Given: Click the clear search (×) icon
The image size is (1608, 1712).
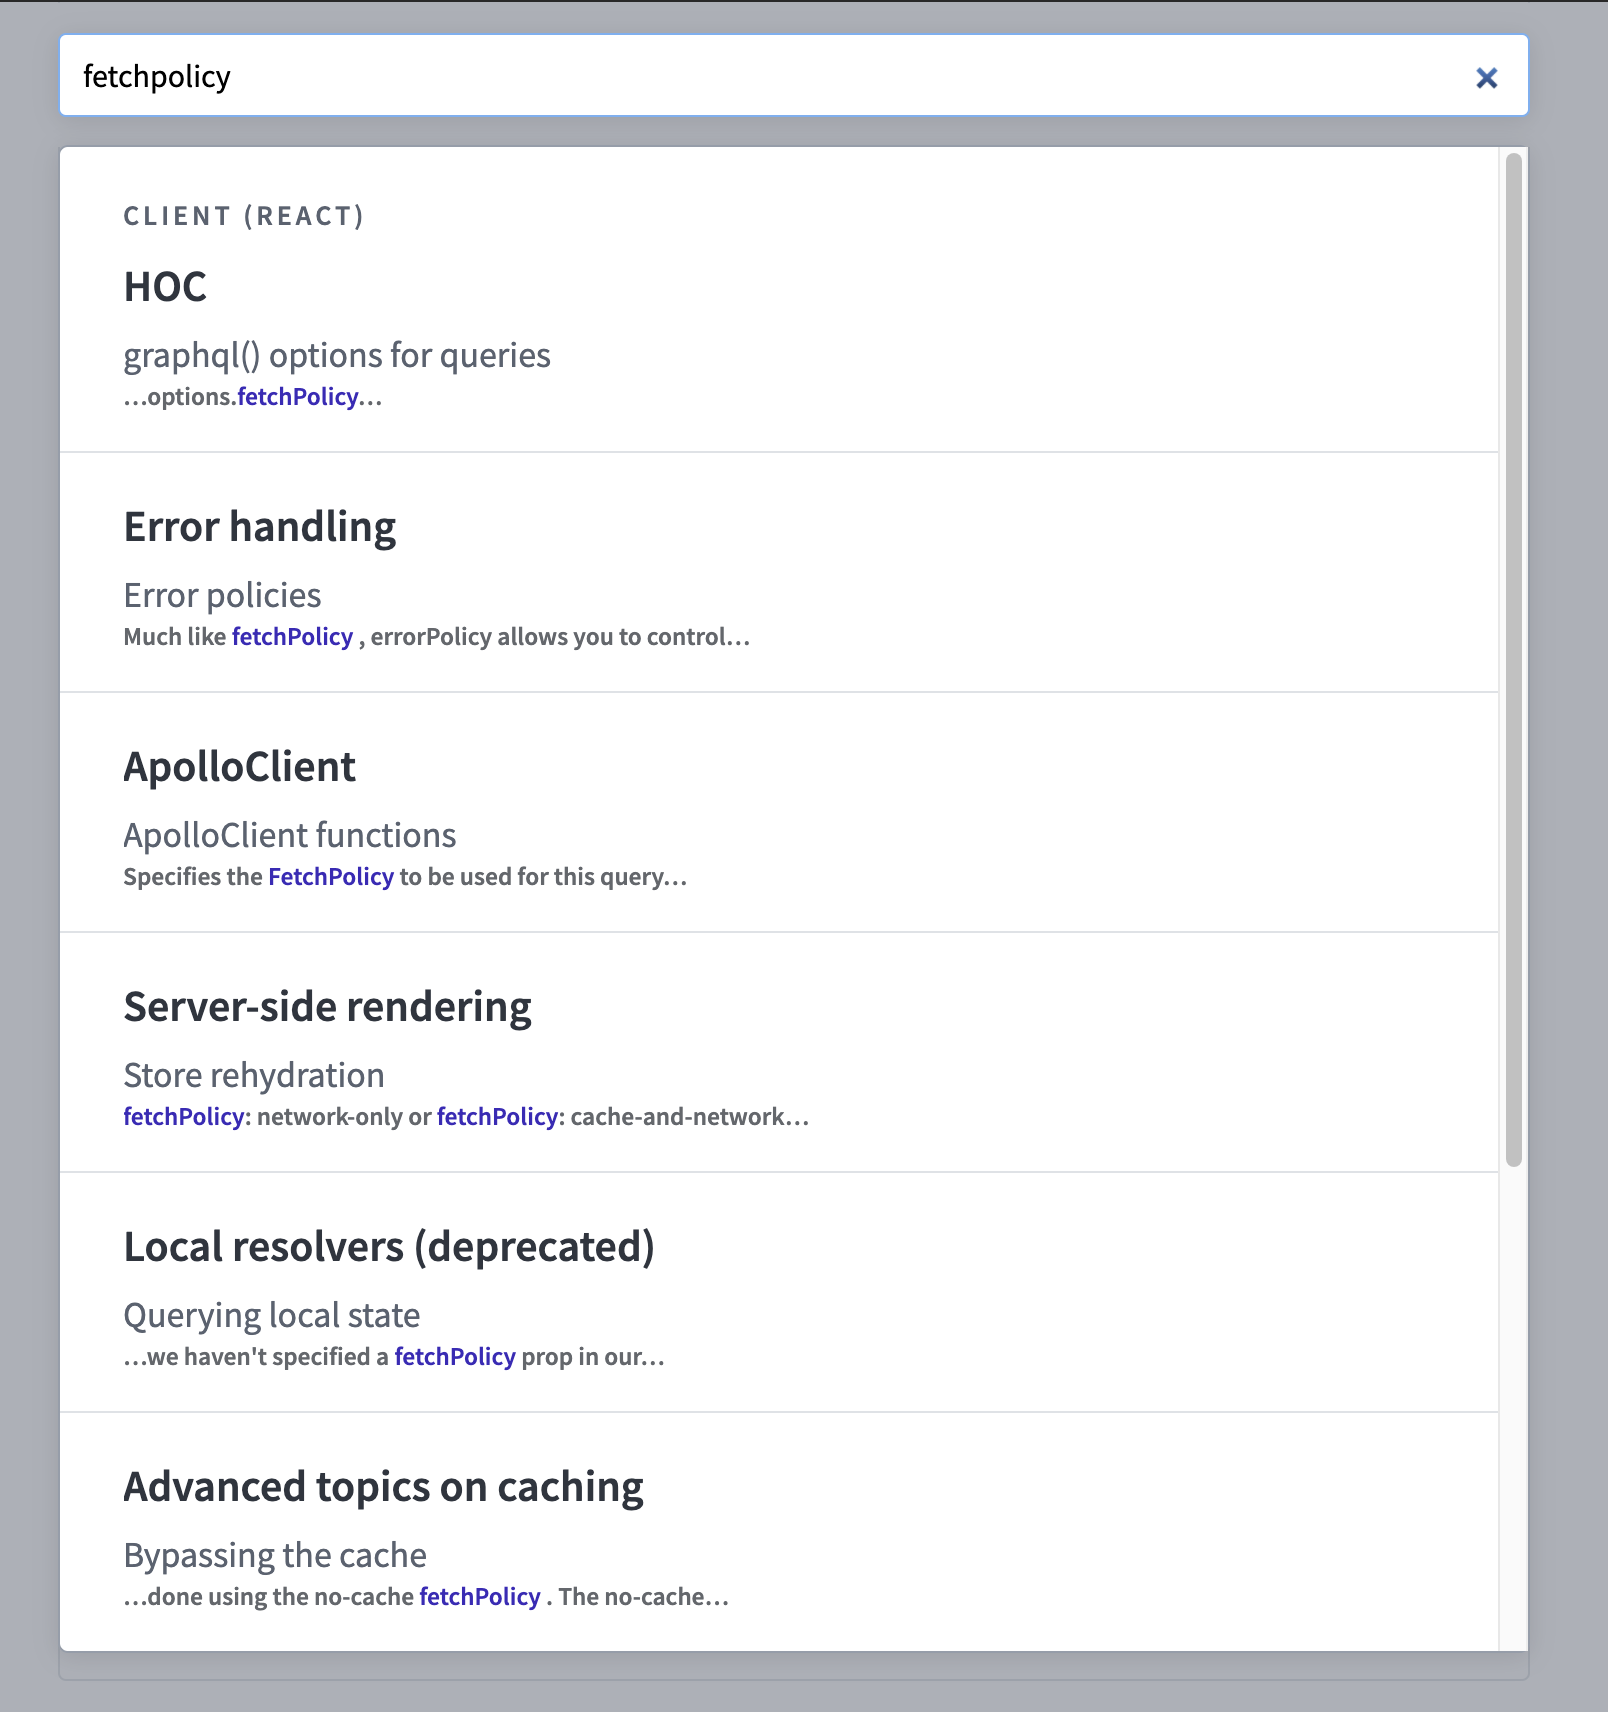Looking at the screenshot, I should tap(1487, 77).
